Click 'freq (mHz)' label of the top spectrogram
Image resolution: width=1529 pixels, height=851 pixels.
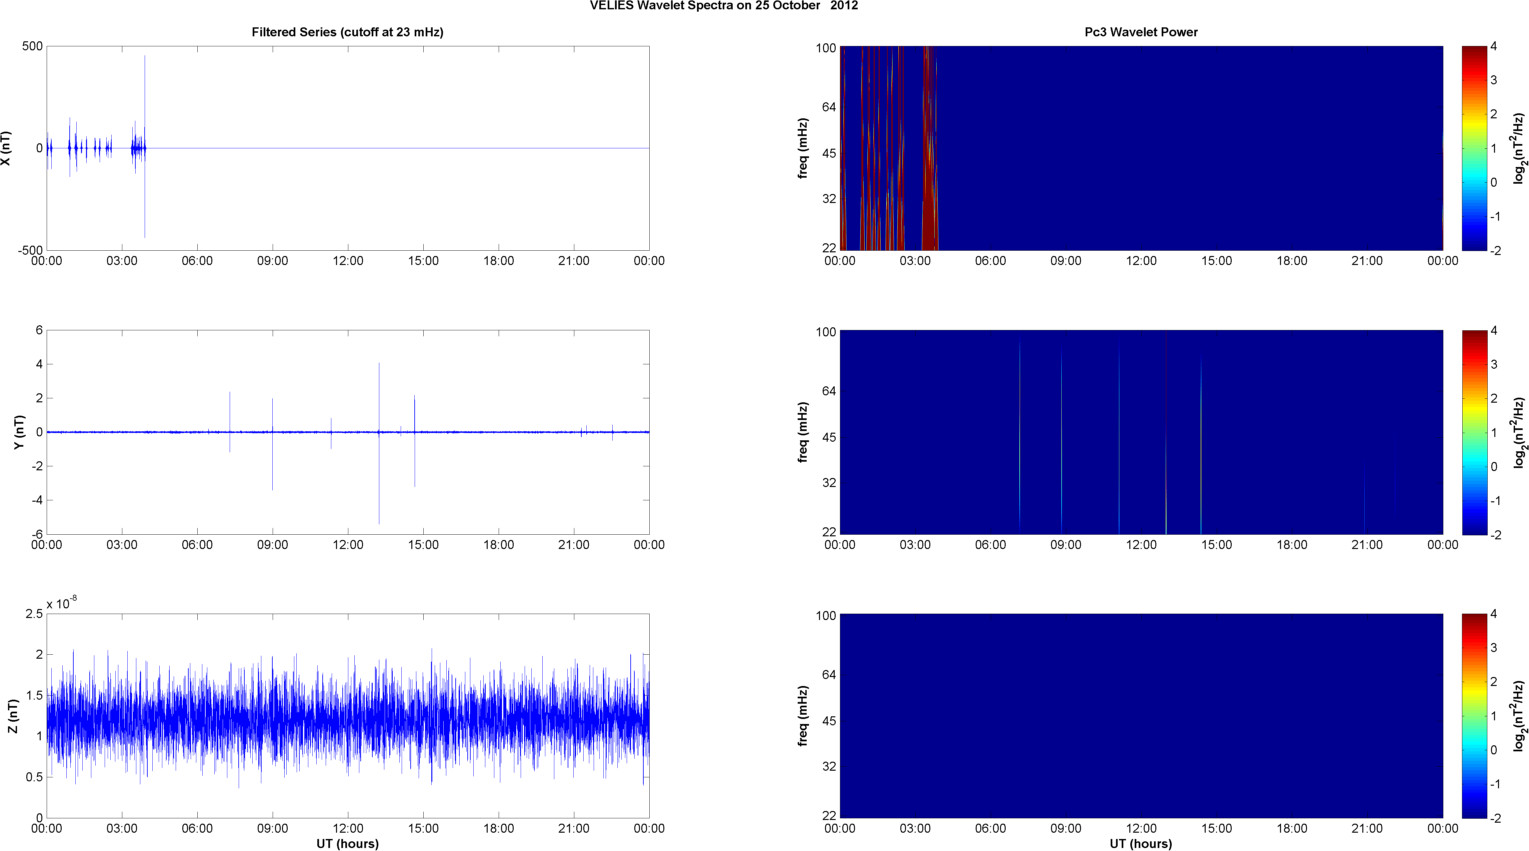803,148
